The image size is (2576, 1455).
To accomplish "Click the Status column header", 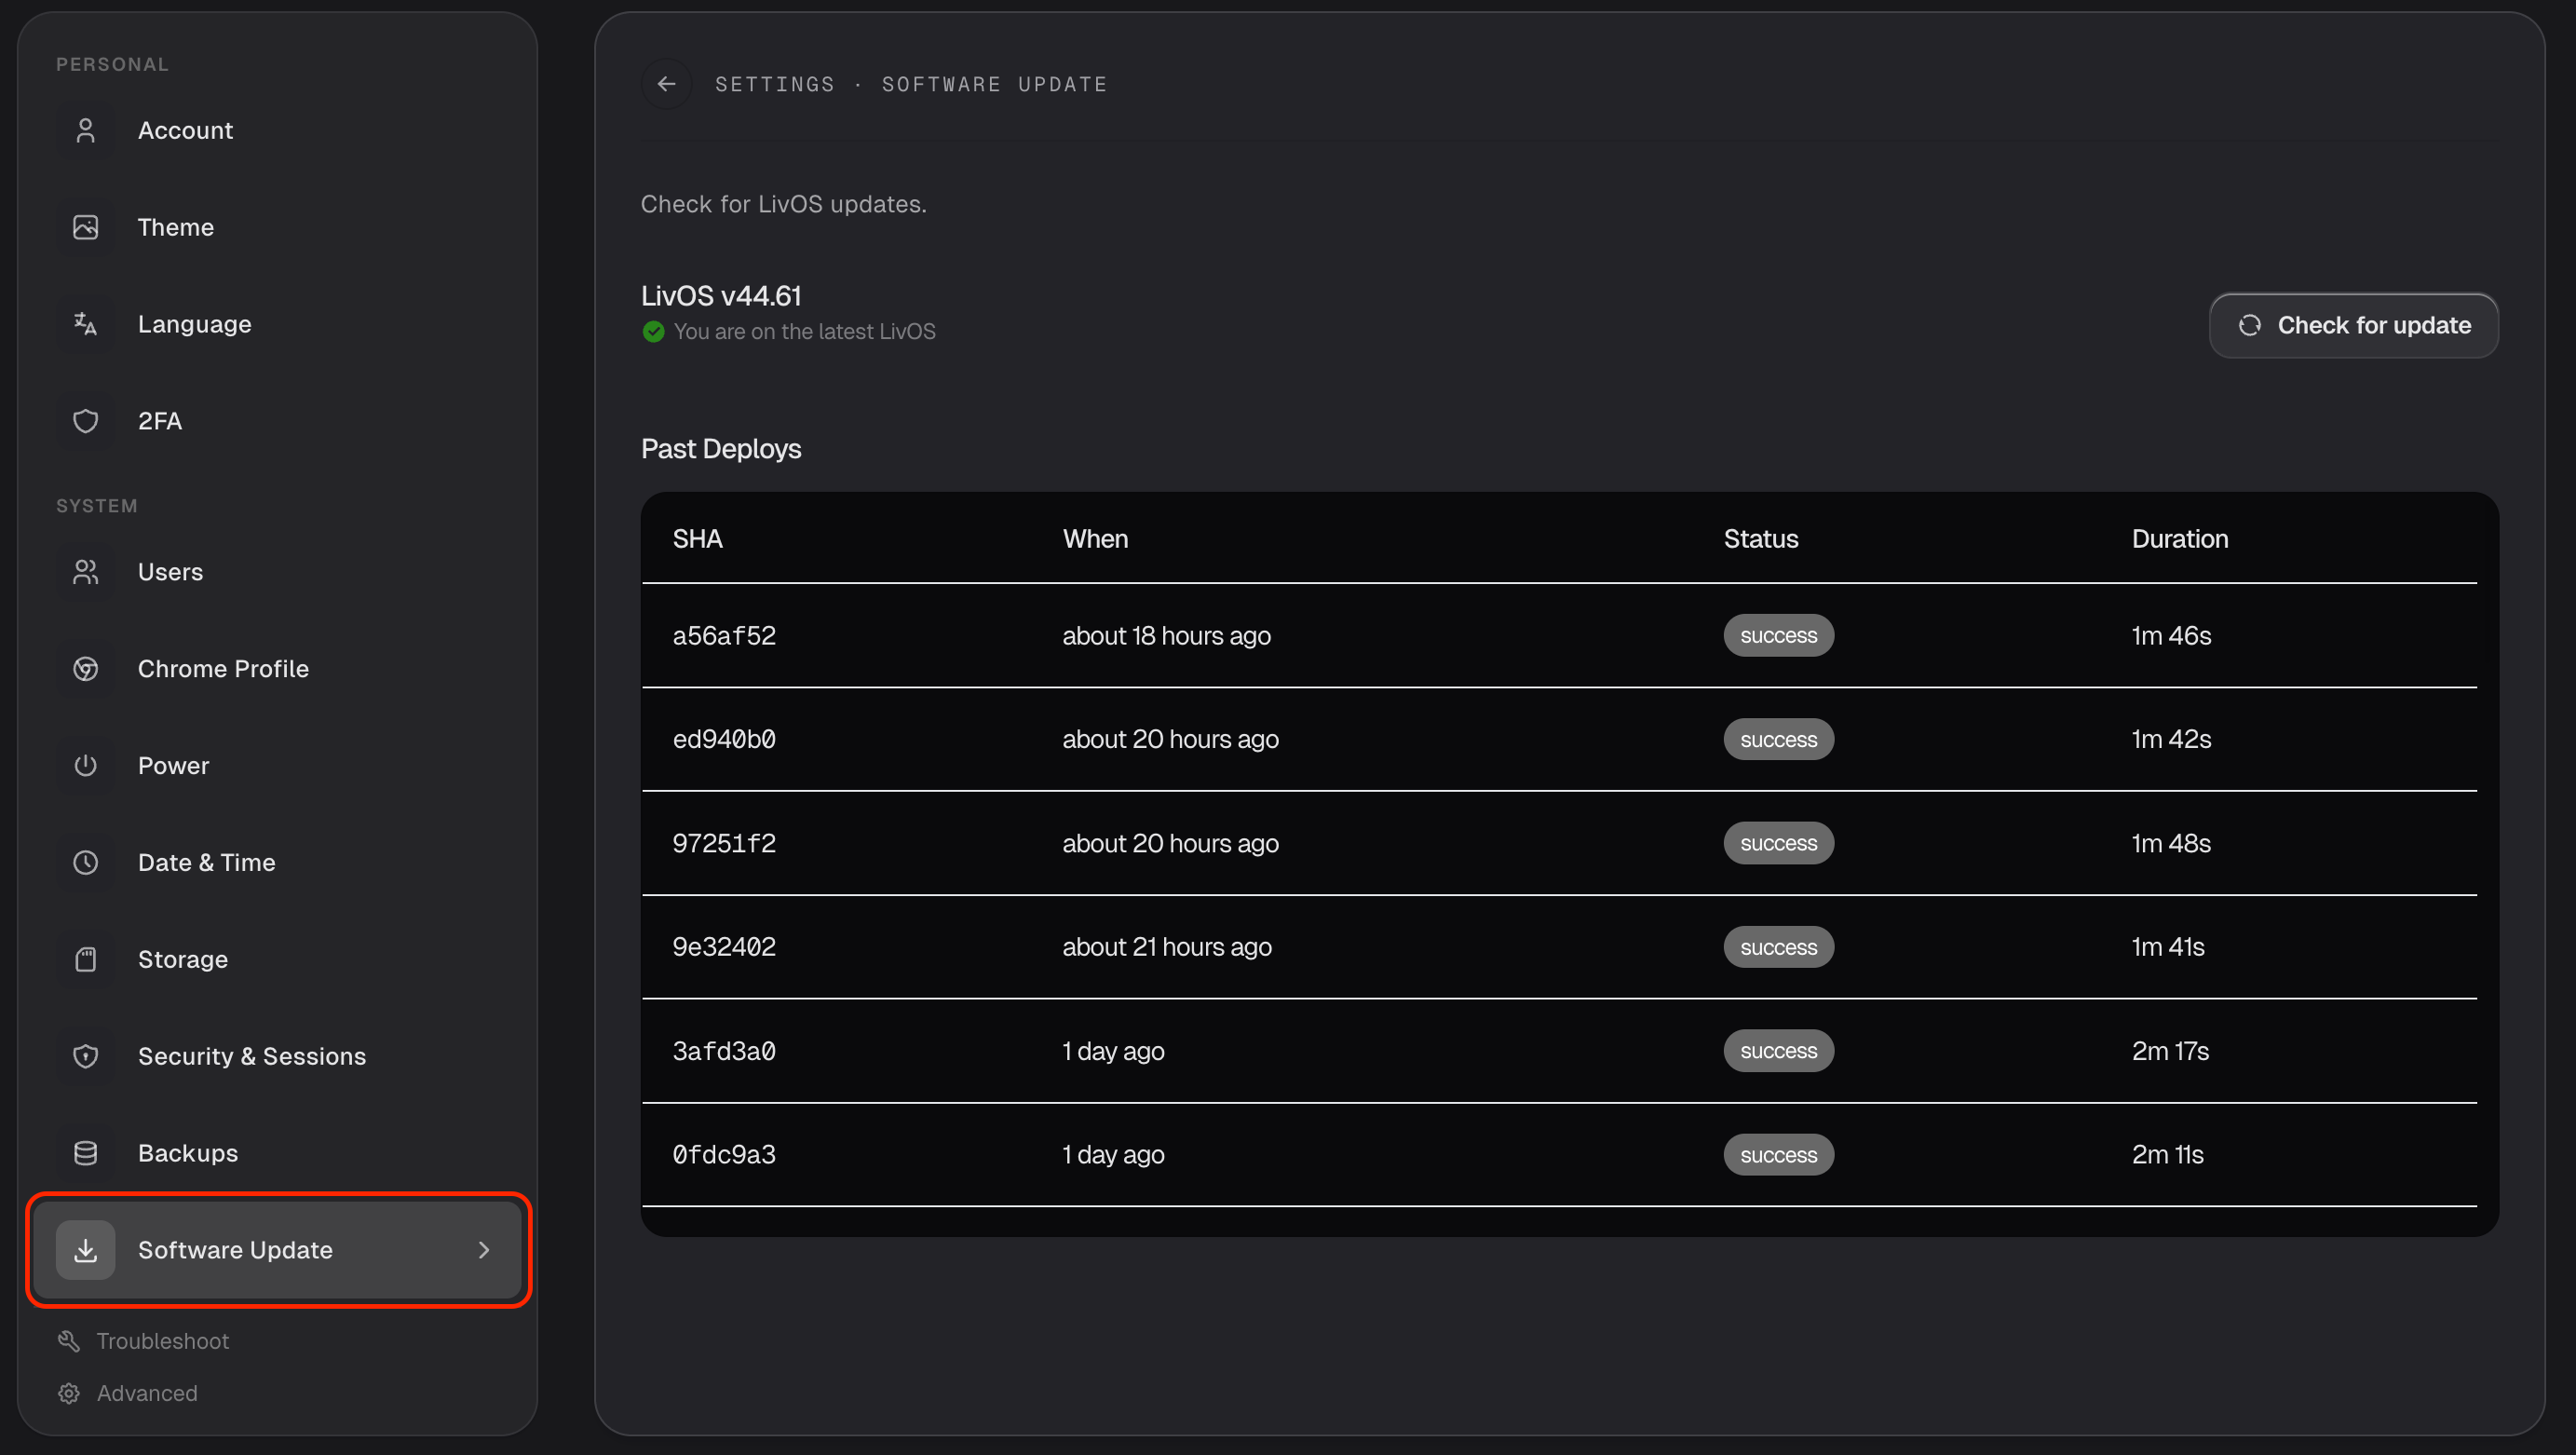I will [1761, 539].
